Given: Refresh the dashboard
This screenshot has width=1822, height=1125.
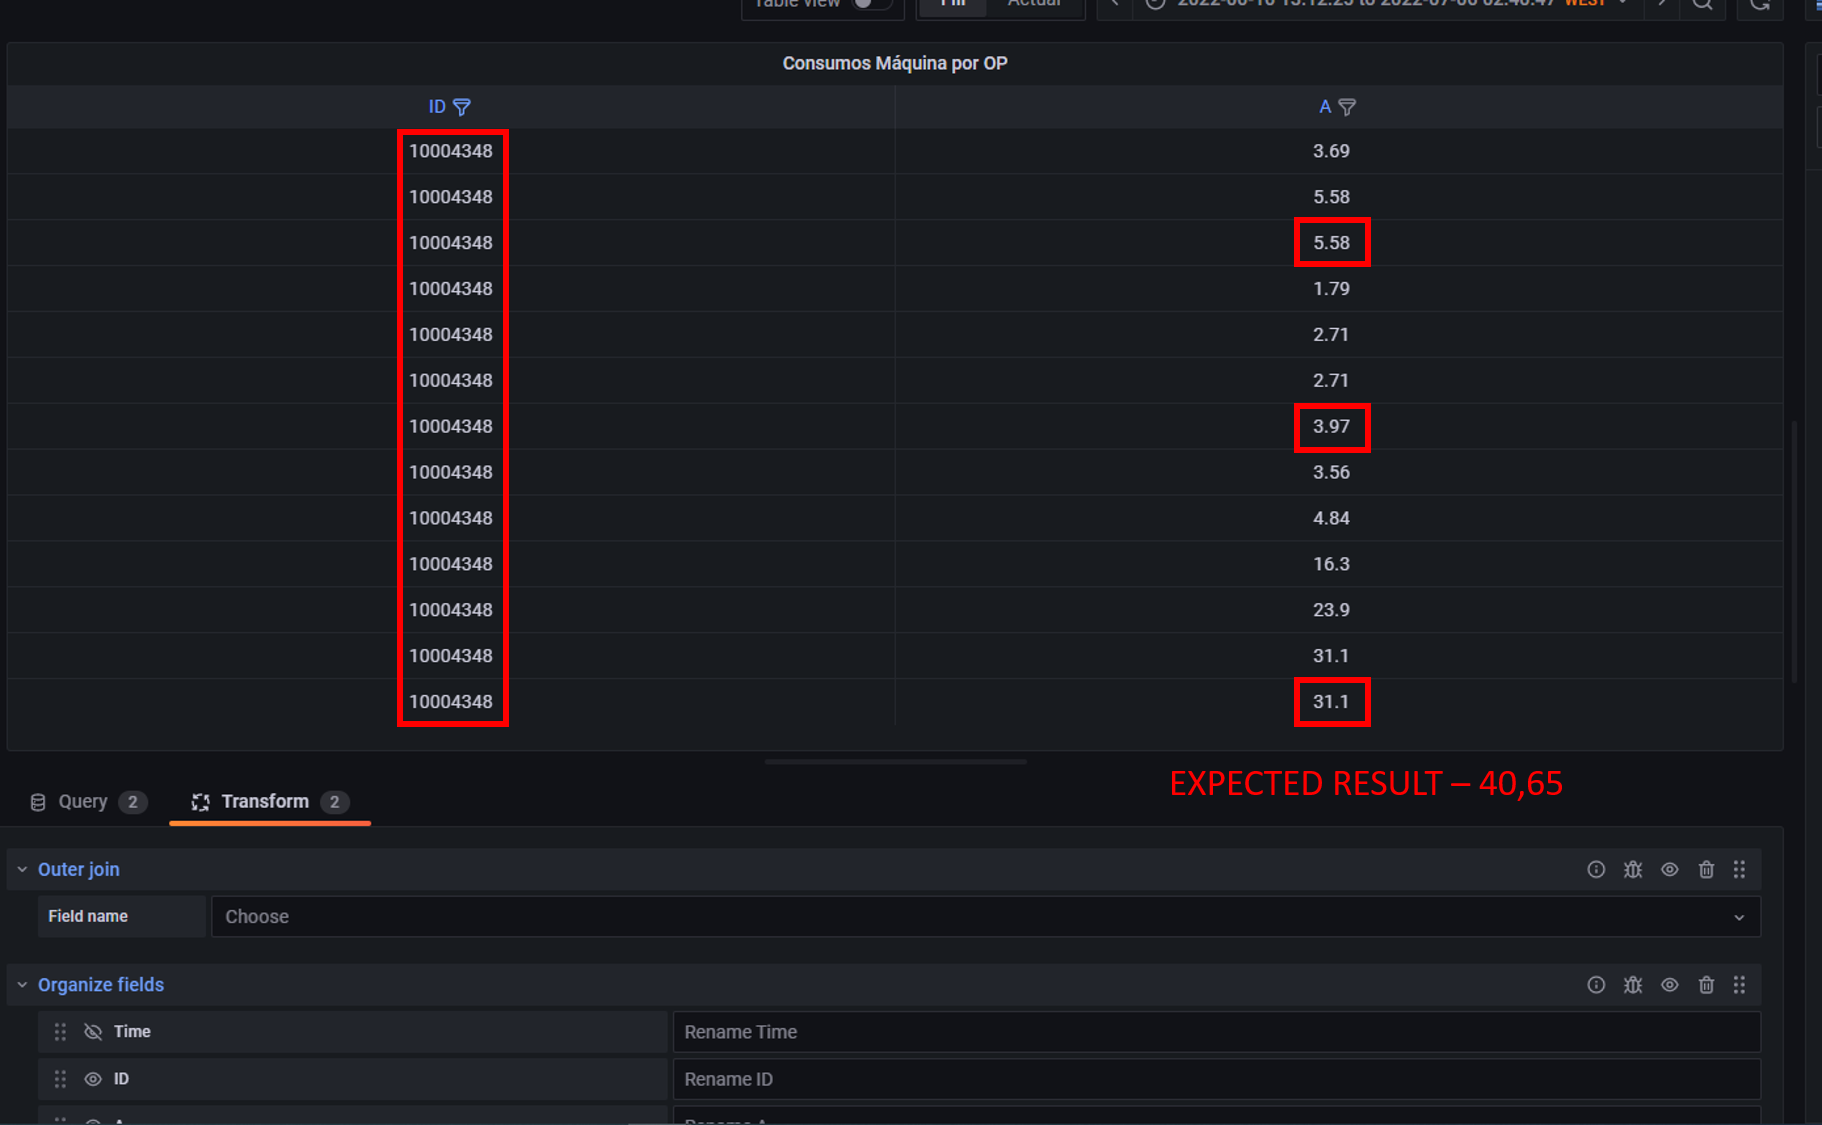Looking at the screenshot, I should point(1760,6).
